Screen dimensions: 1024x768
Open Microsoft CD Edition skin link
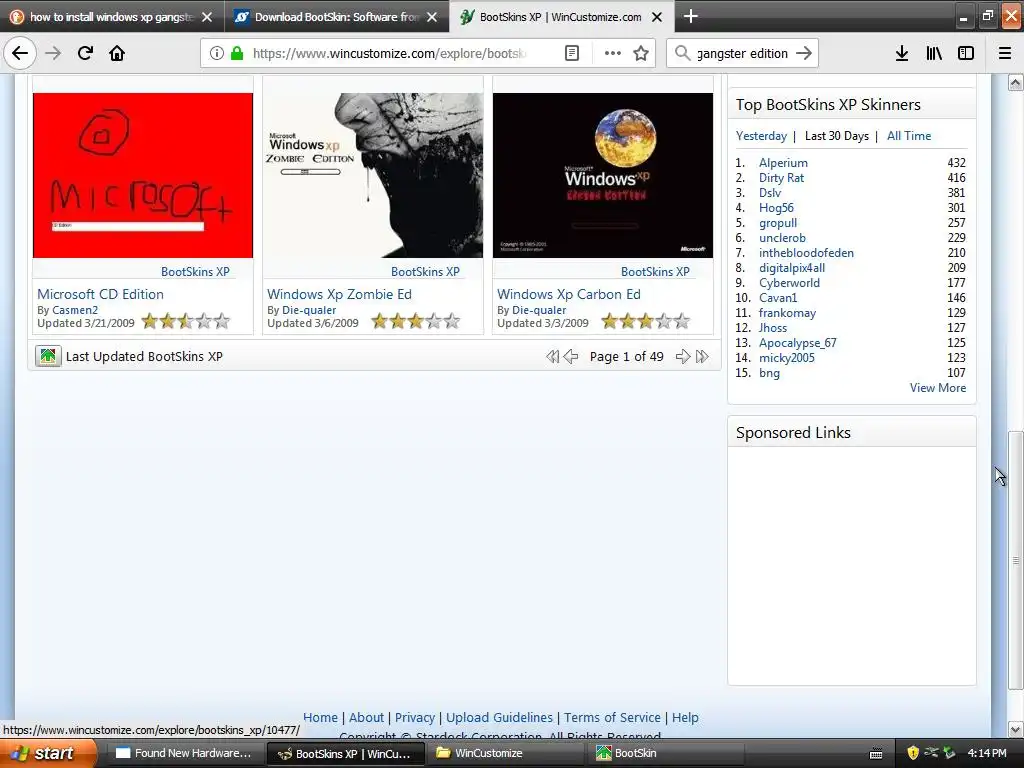click(101, 294)
